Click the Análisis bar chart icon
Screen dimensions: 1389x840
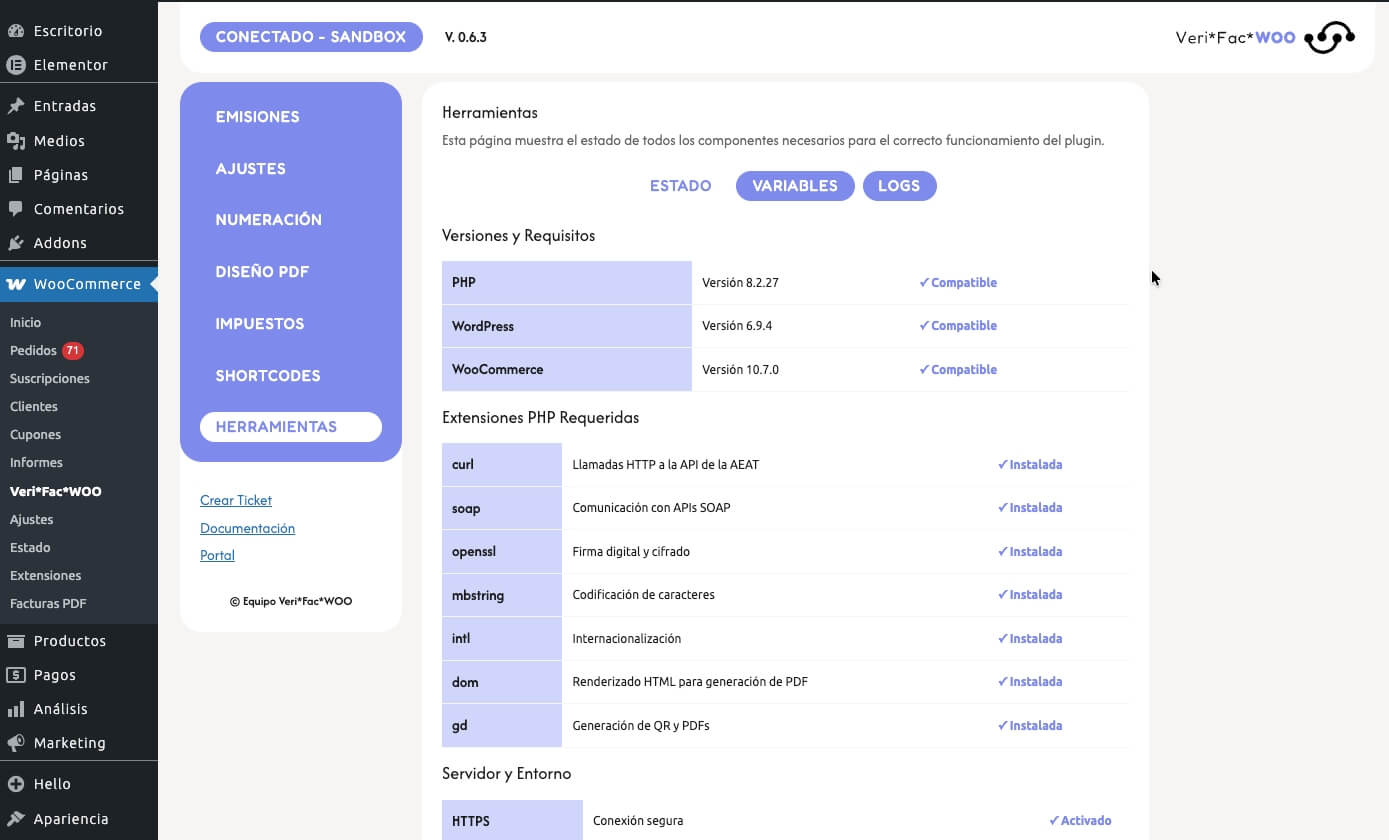click(16, 709)
